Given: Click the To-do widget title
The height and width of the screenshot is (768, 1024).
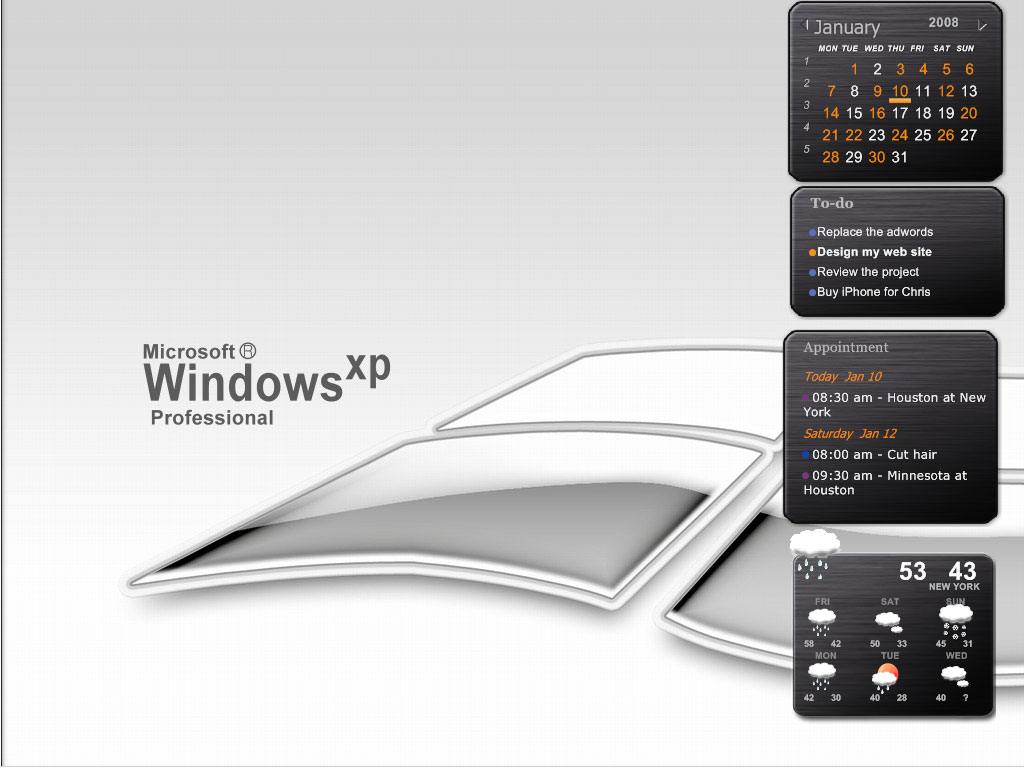Looking at the screenshot, I should (832, 203).
